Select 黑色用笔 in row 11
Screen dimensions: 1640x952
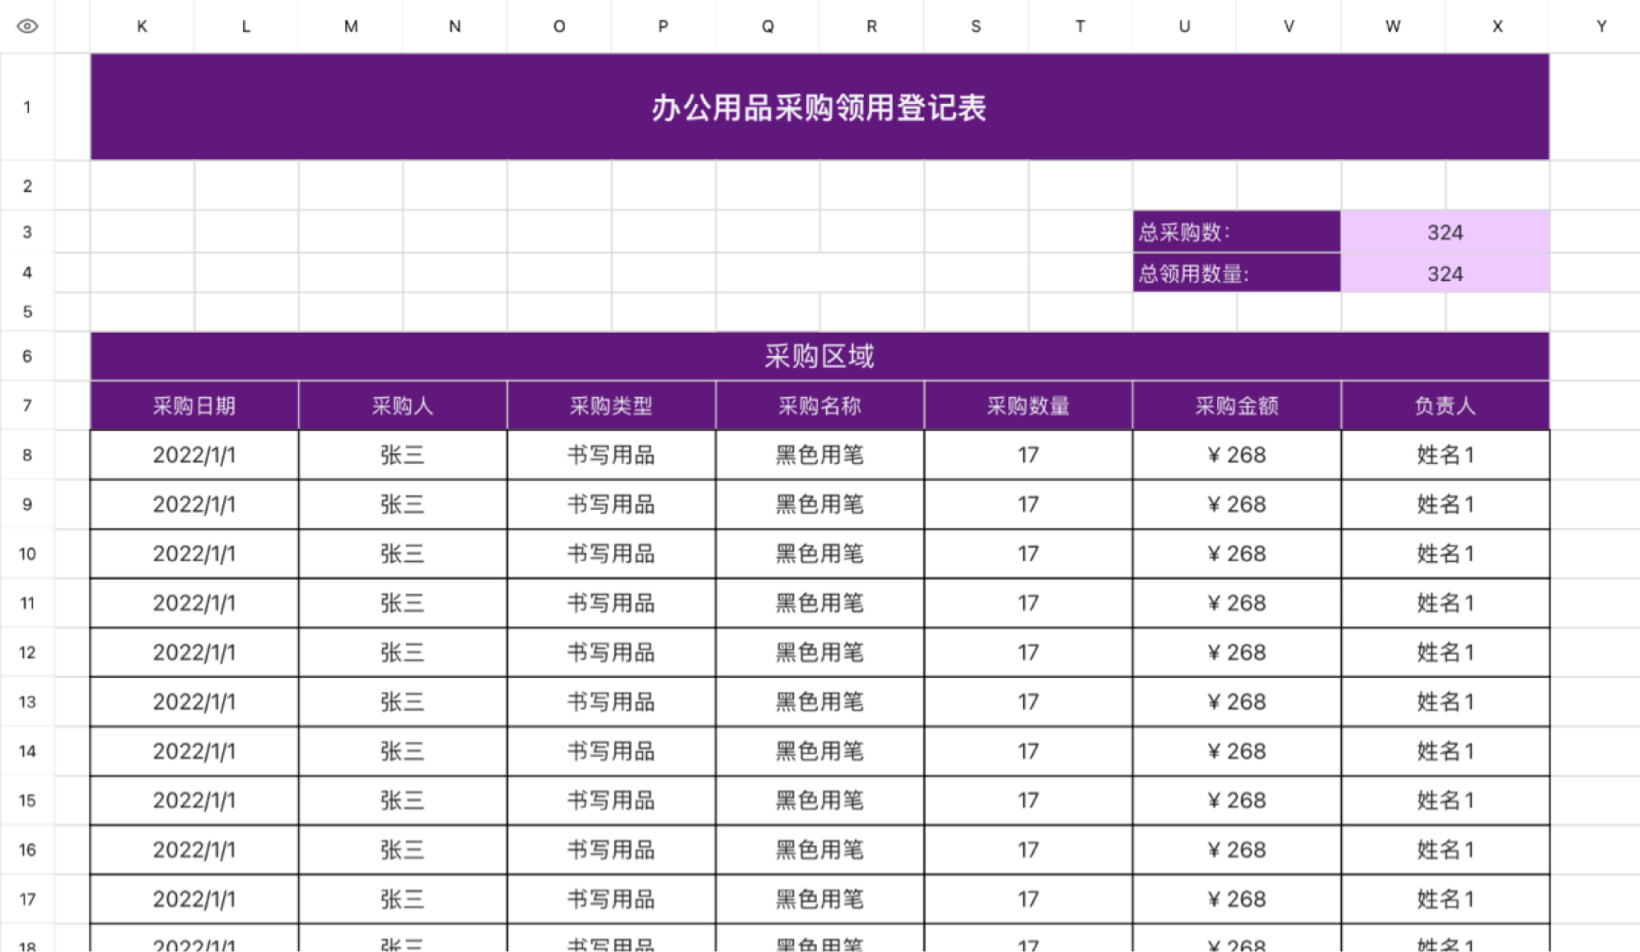click(819, 603)
